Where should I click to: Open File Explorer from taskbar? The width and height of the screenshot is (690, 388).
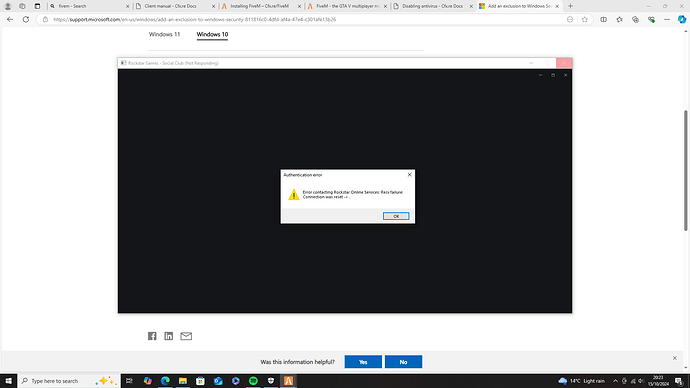coord(183,381)
